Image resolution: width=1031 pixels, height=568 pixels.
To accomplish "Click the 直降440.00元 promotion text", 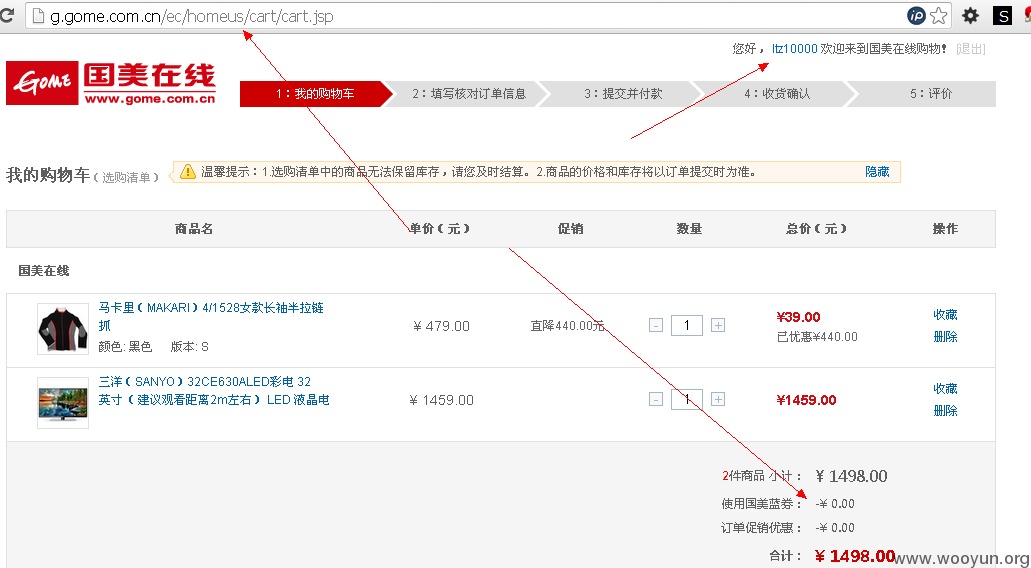I will coord(567,326).
